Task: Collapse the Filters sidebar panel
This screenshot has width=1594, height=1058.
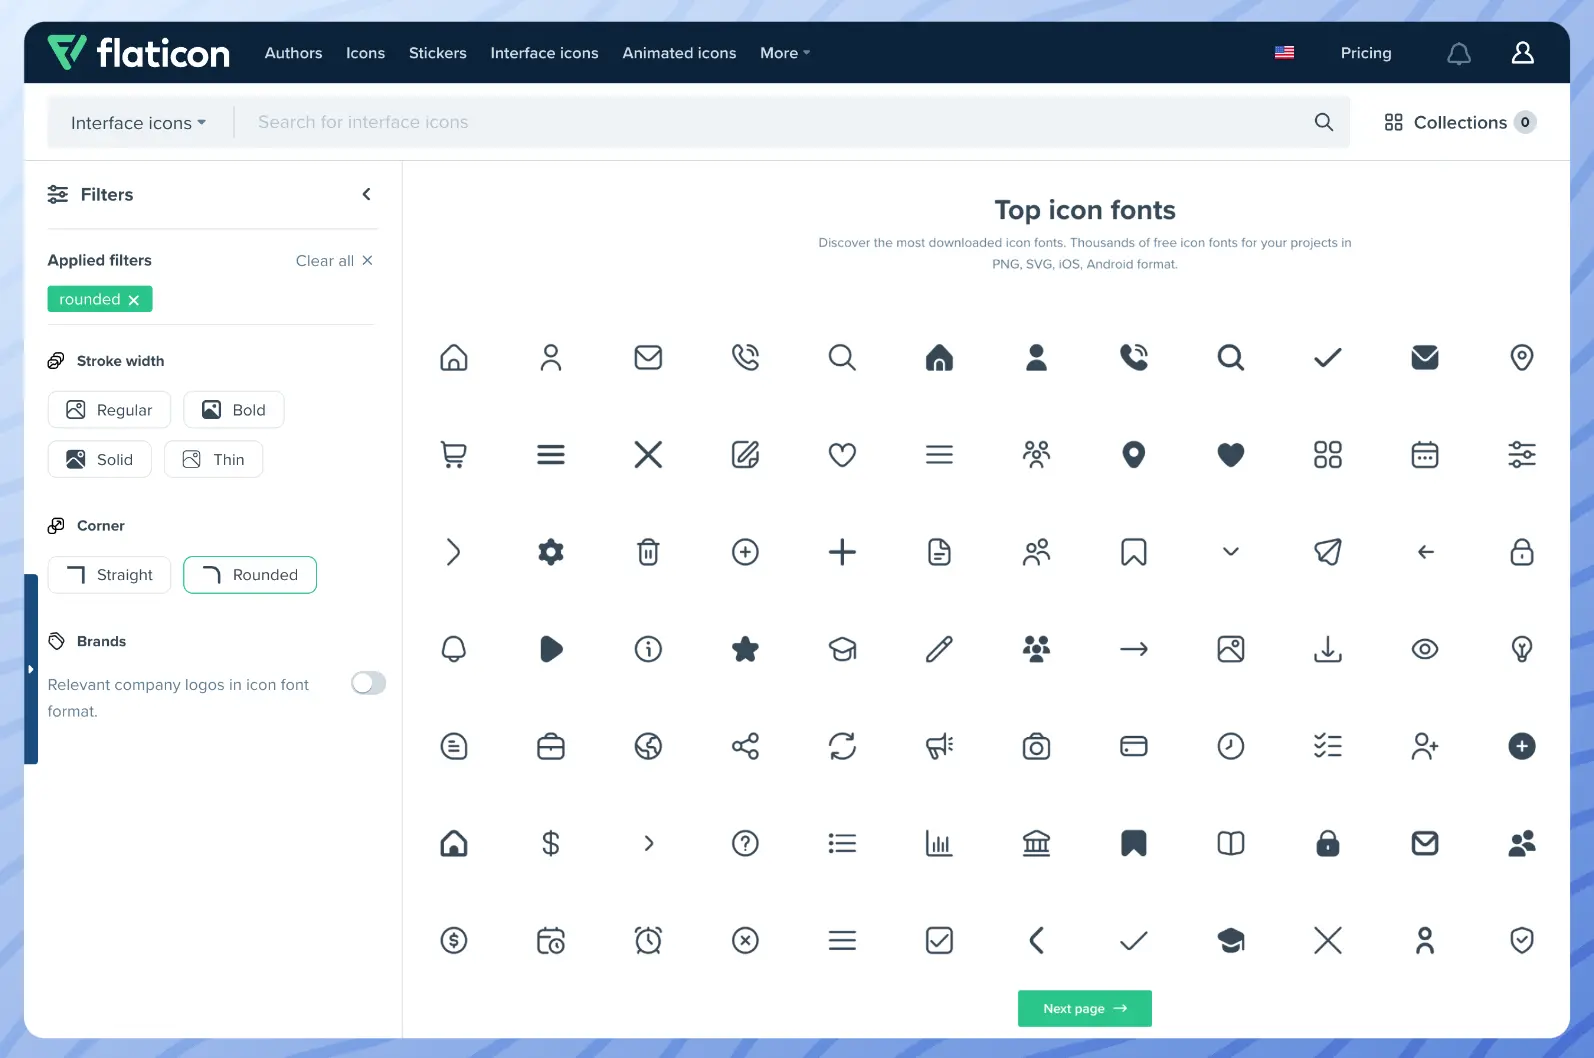Action: coord(366,194)
